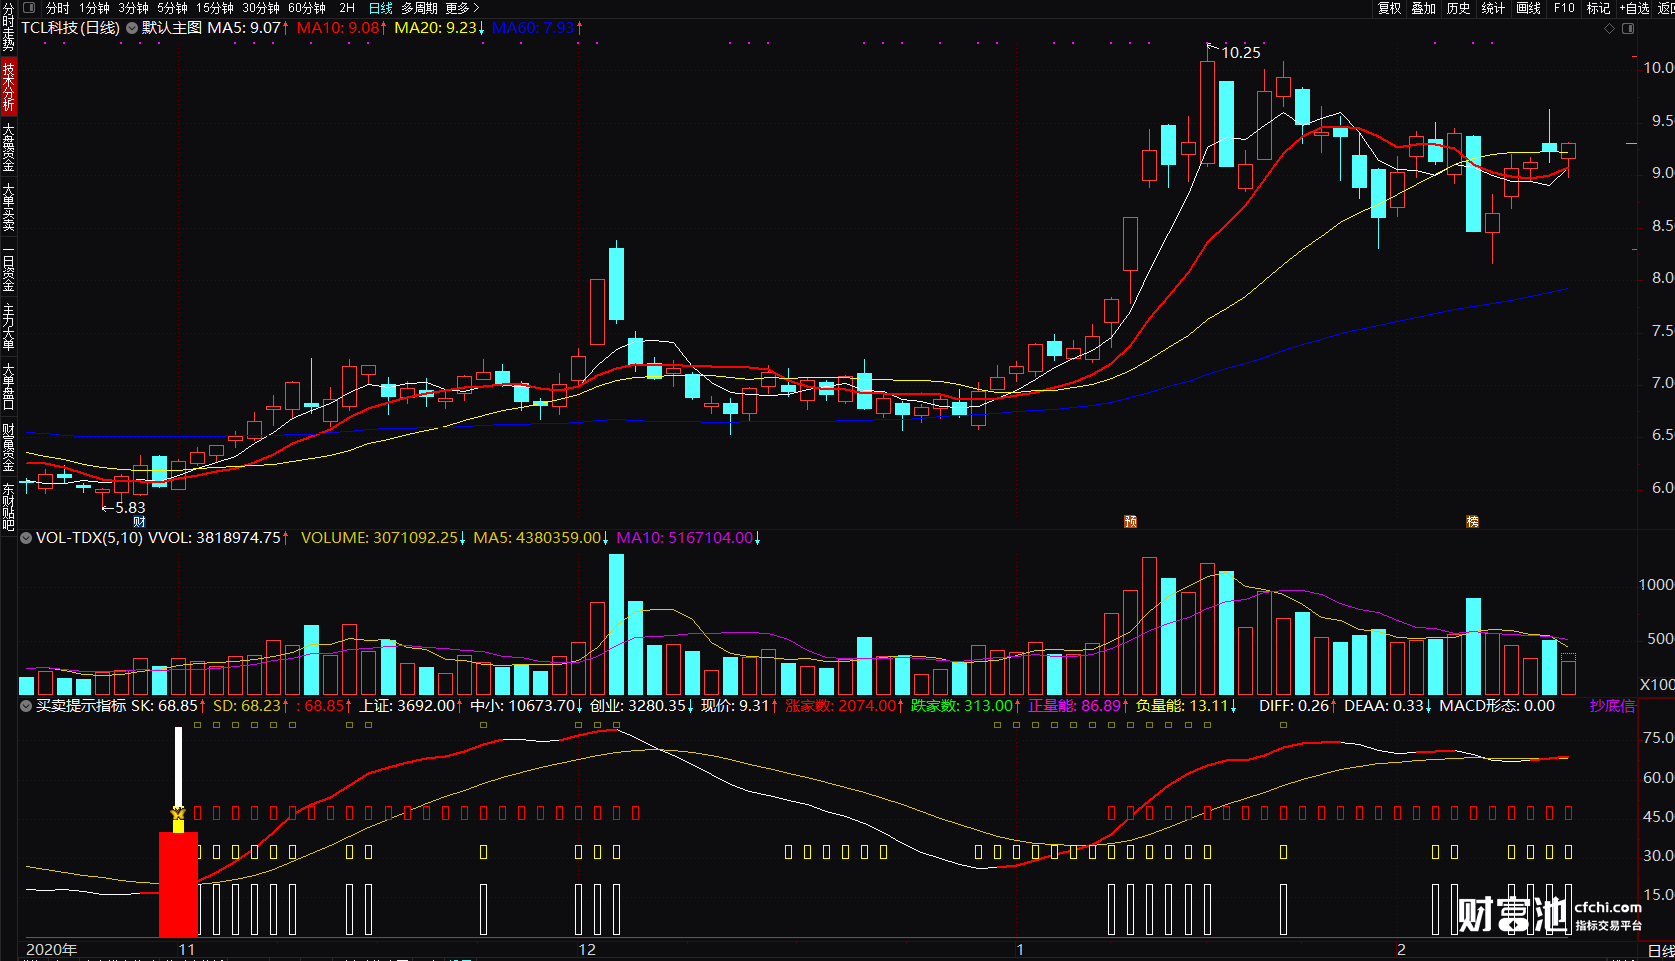1675x961 pixels.
Task: Open the 多周期 multi-period view
Action: click(420, 8)
